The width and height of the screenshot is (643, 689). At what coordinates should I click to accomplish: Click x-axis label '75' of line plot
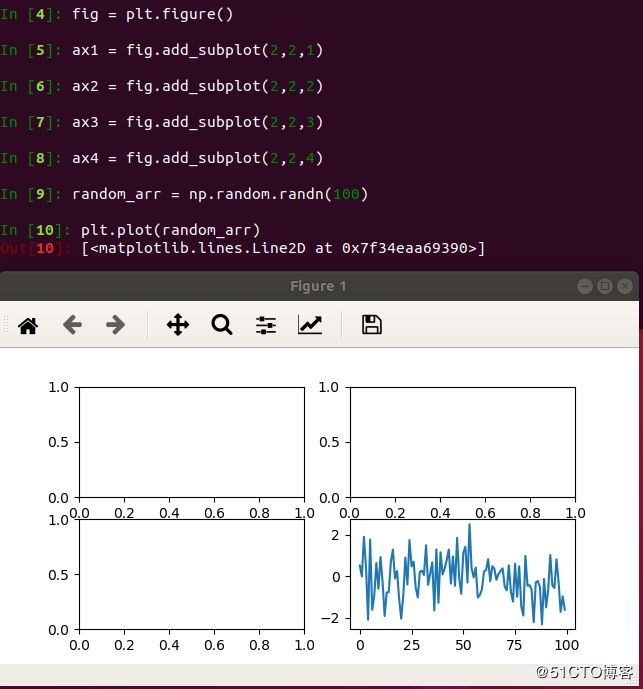point(514,645)
